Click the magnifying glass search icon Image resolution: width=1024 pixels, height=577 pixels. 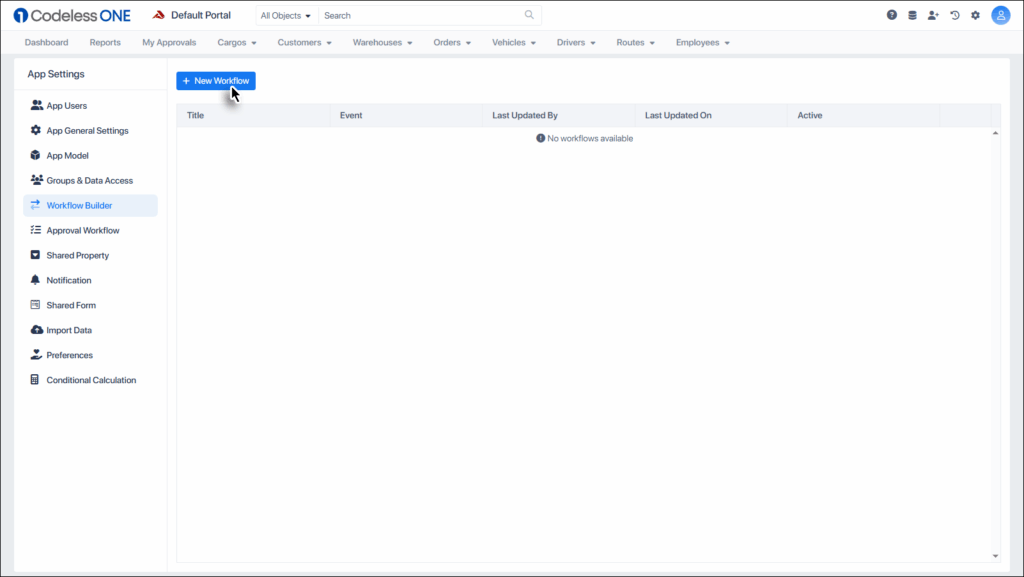(x=529, y=15)
